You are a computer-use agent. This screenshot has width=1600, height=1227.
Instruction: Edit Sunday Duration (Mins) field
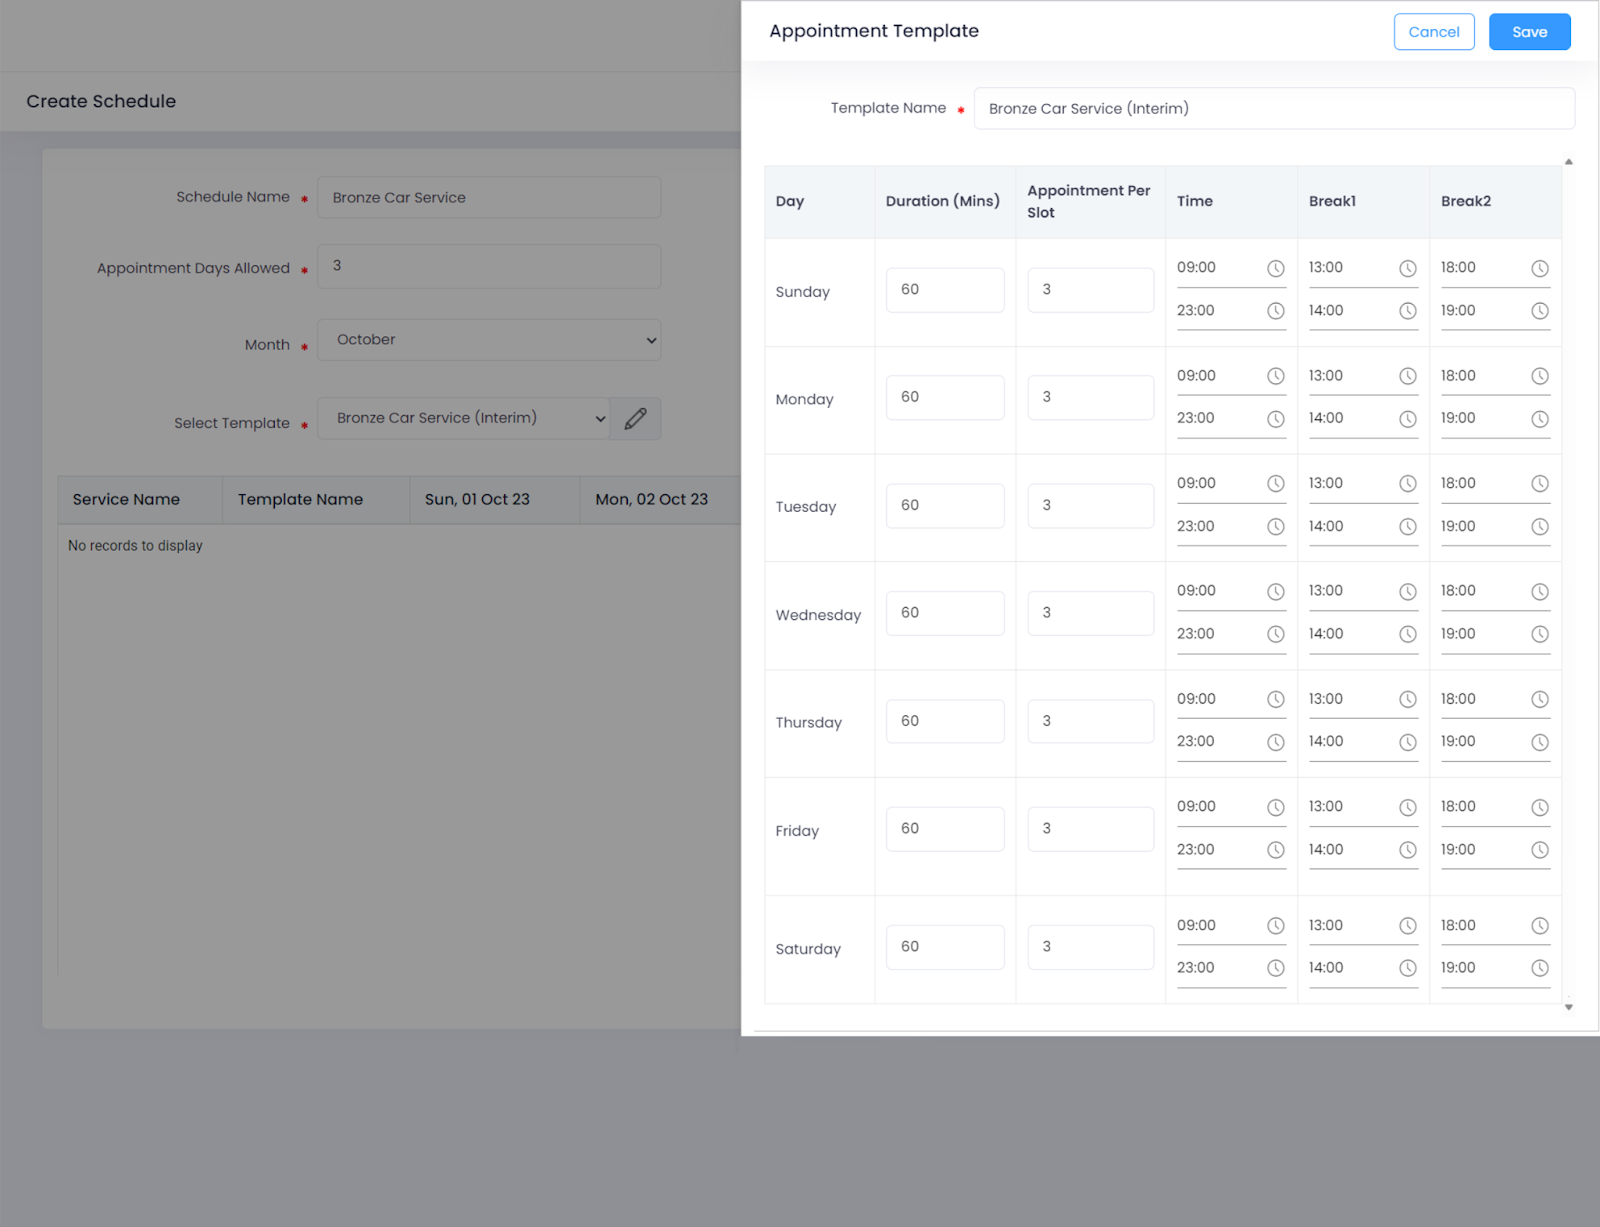point(944,290)
